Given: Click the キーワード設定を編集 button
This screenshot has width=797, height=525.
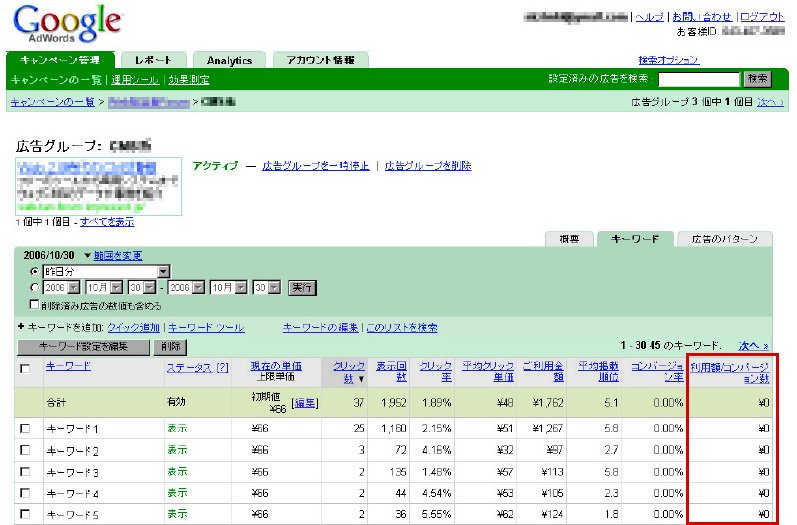Looking at the screenshot, I should click(x=82, y=346).
